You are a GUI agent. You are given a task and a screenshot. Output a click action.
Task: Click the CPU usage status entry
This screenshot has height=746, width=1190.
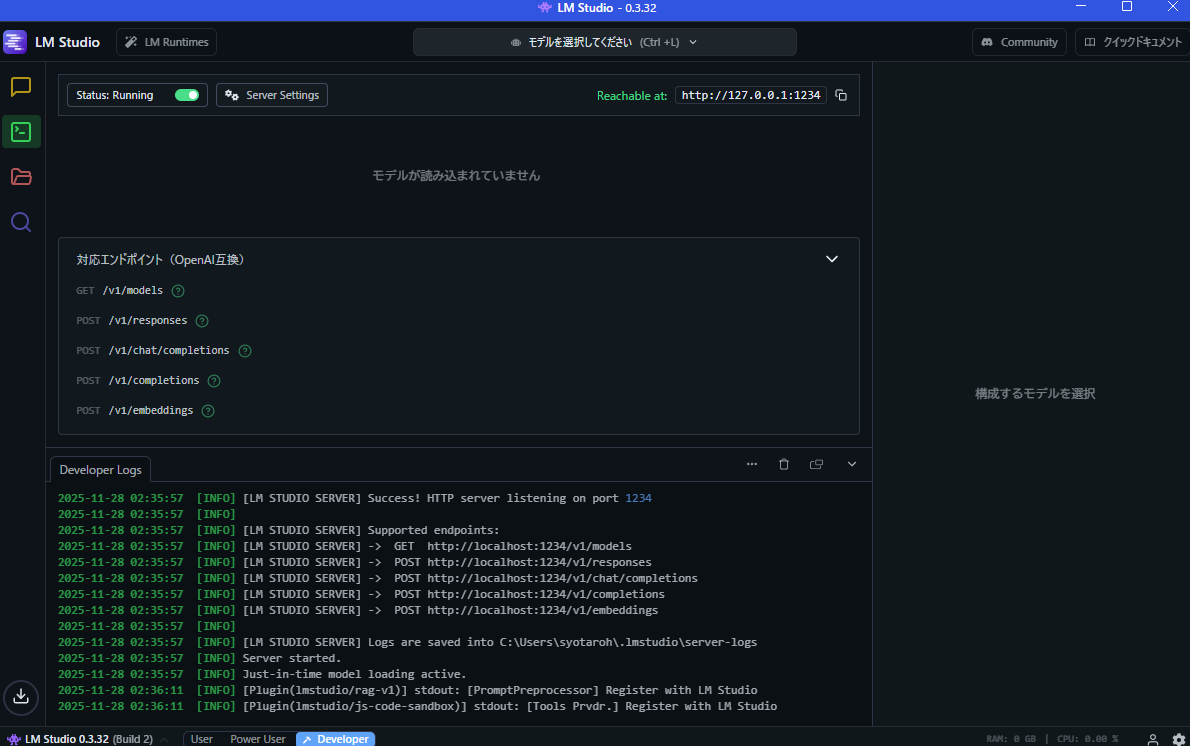1088,739
